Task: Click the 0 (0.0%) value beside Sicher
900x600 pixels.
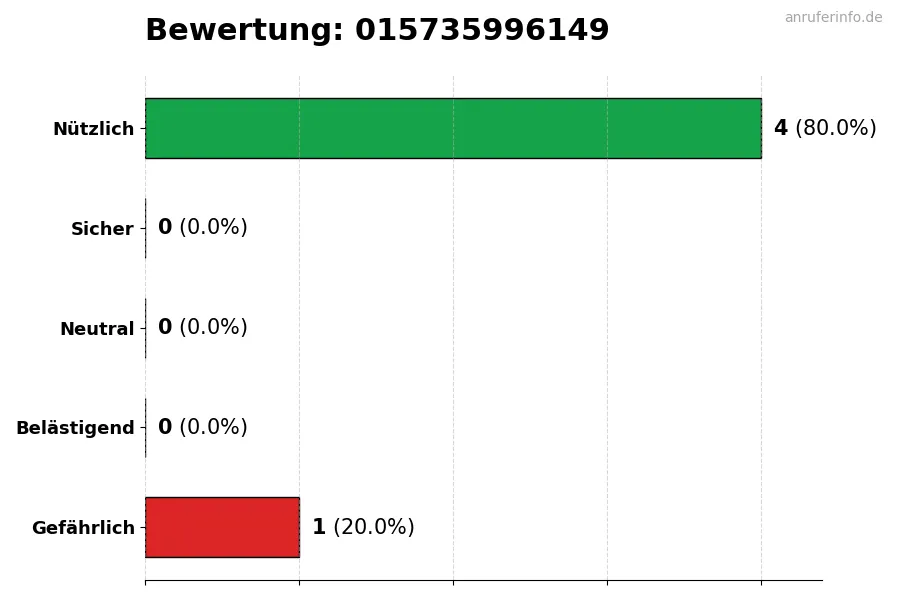Action: (x=202, y=227)
